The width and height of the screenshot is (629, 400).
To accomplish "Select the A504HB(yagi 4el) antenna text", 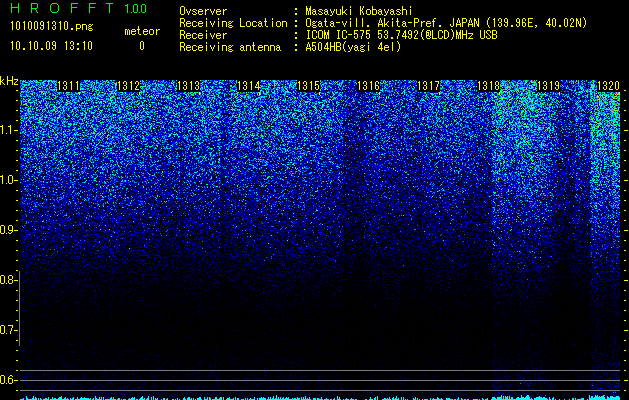I will (353, 47).
